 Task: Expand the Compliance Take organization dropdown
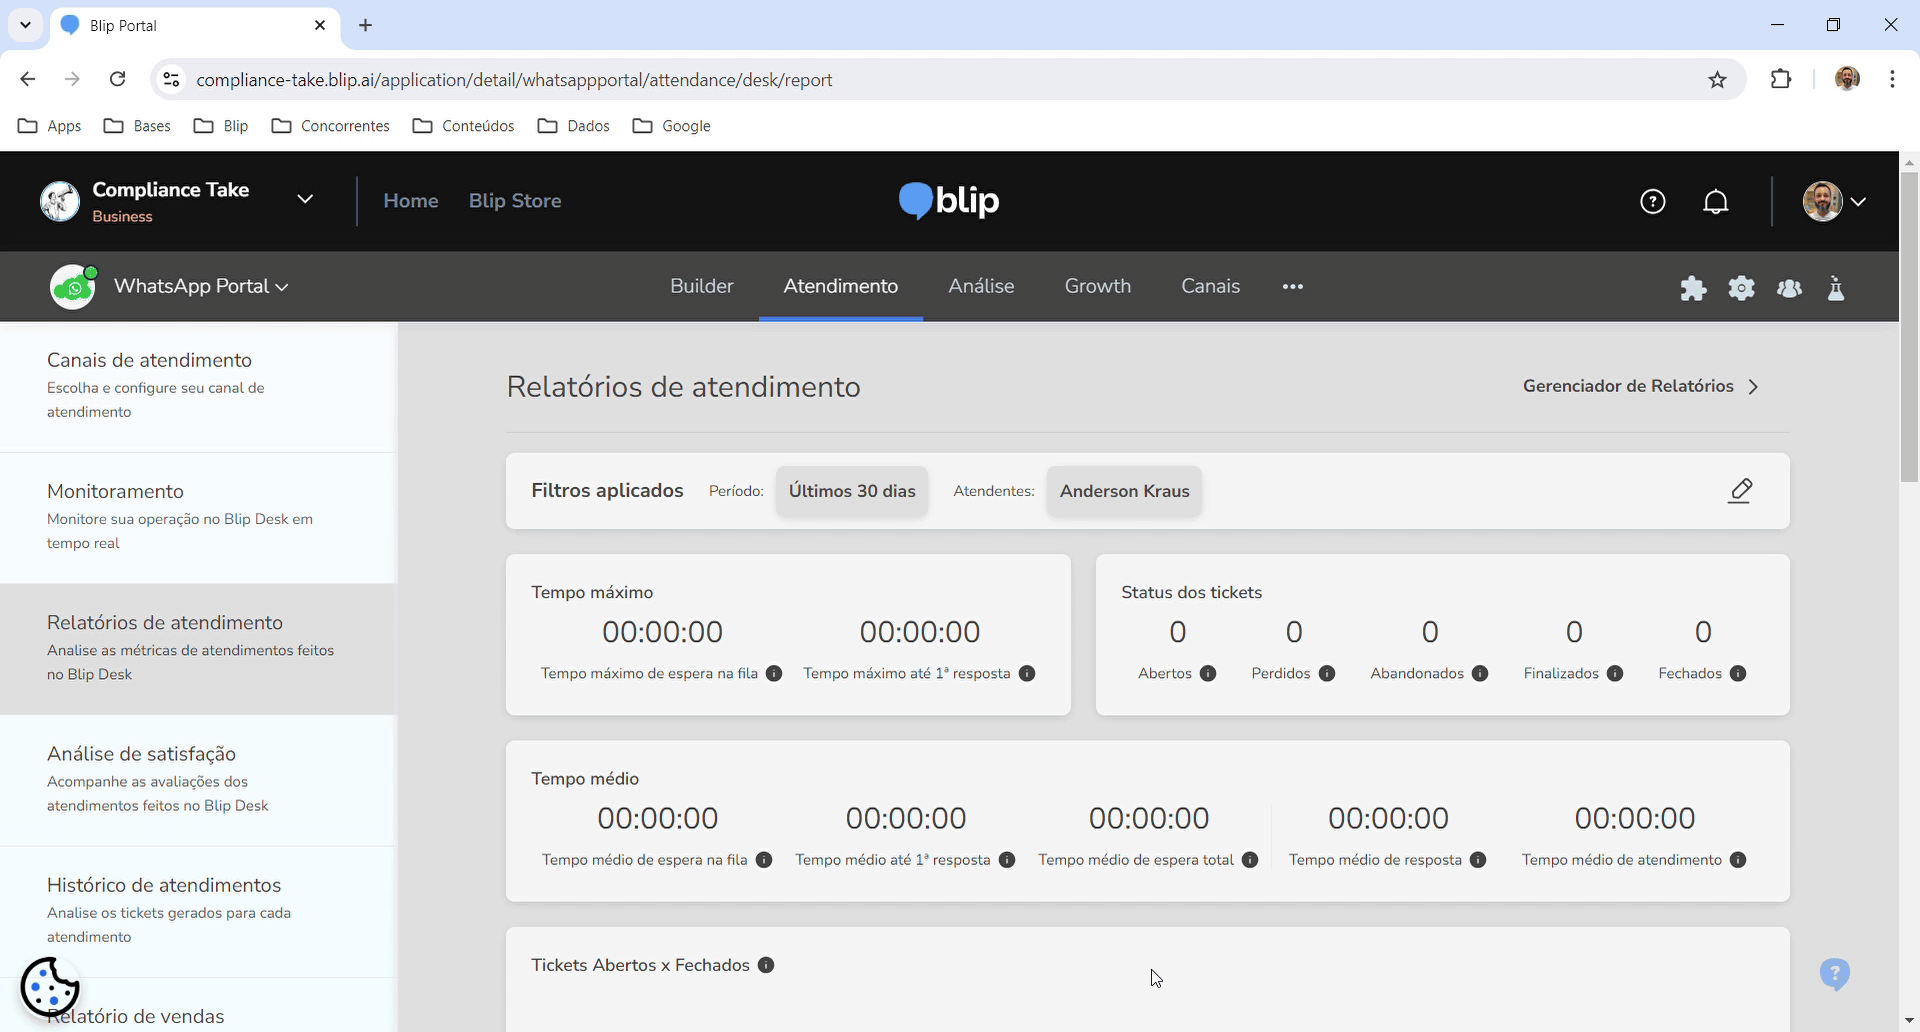[305, 199]
